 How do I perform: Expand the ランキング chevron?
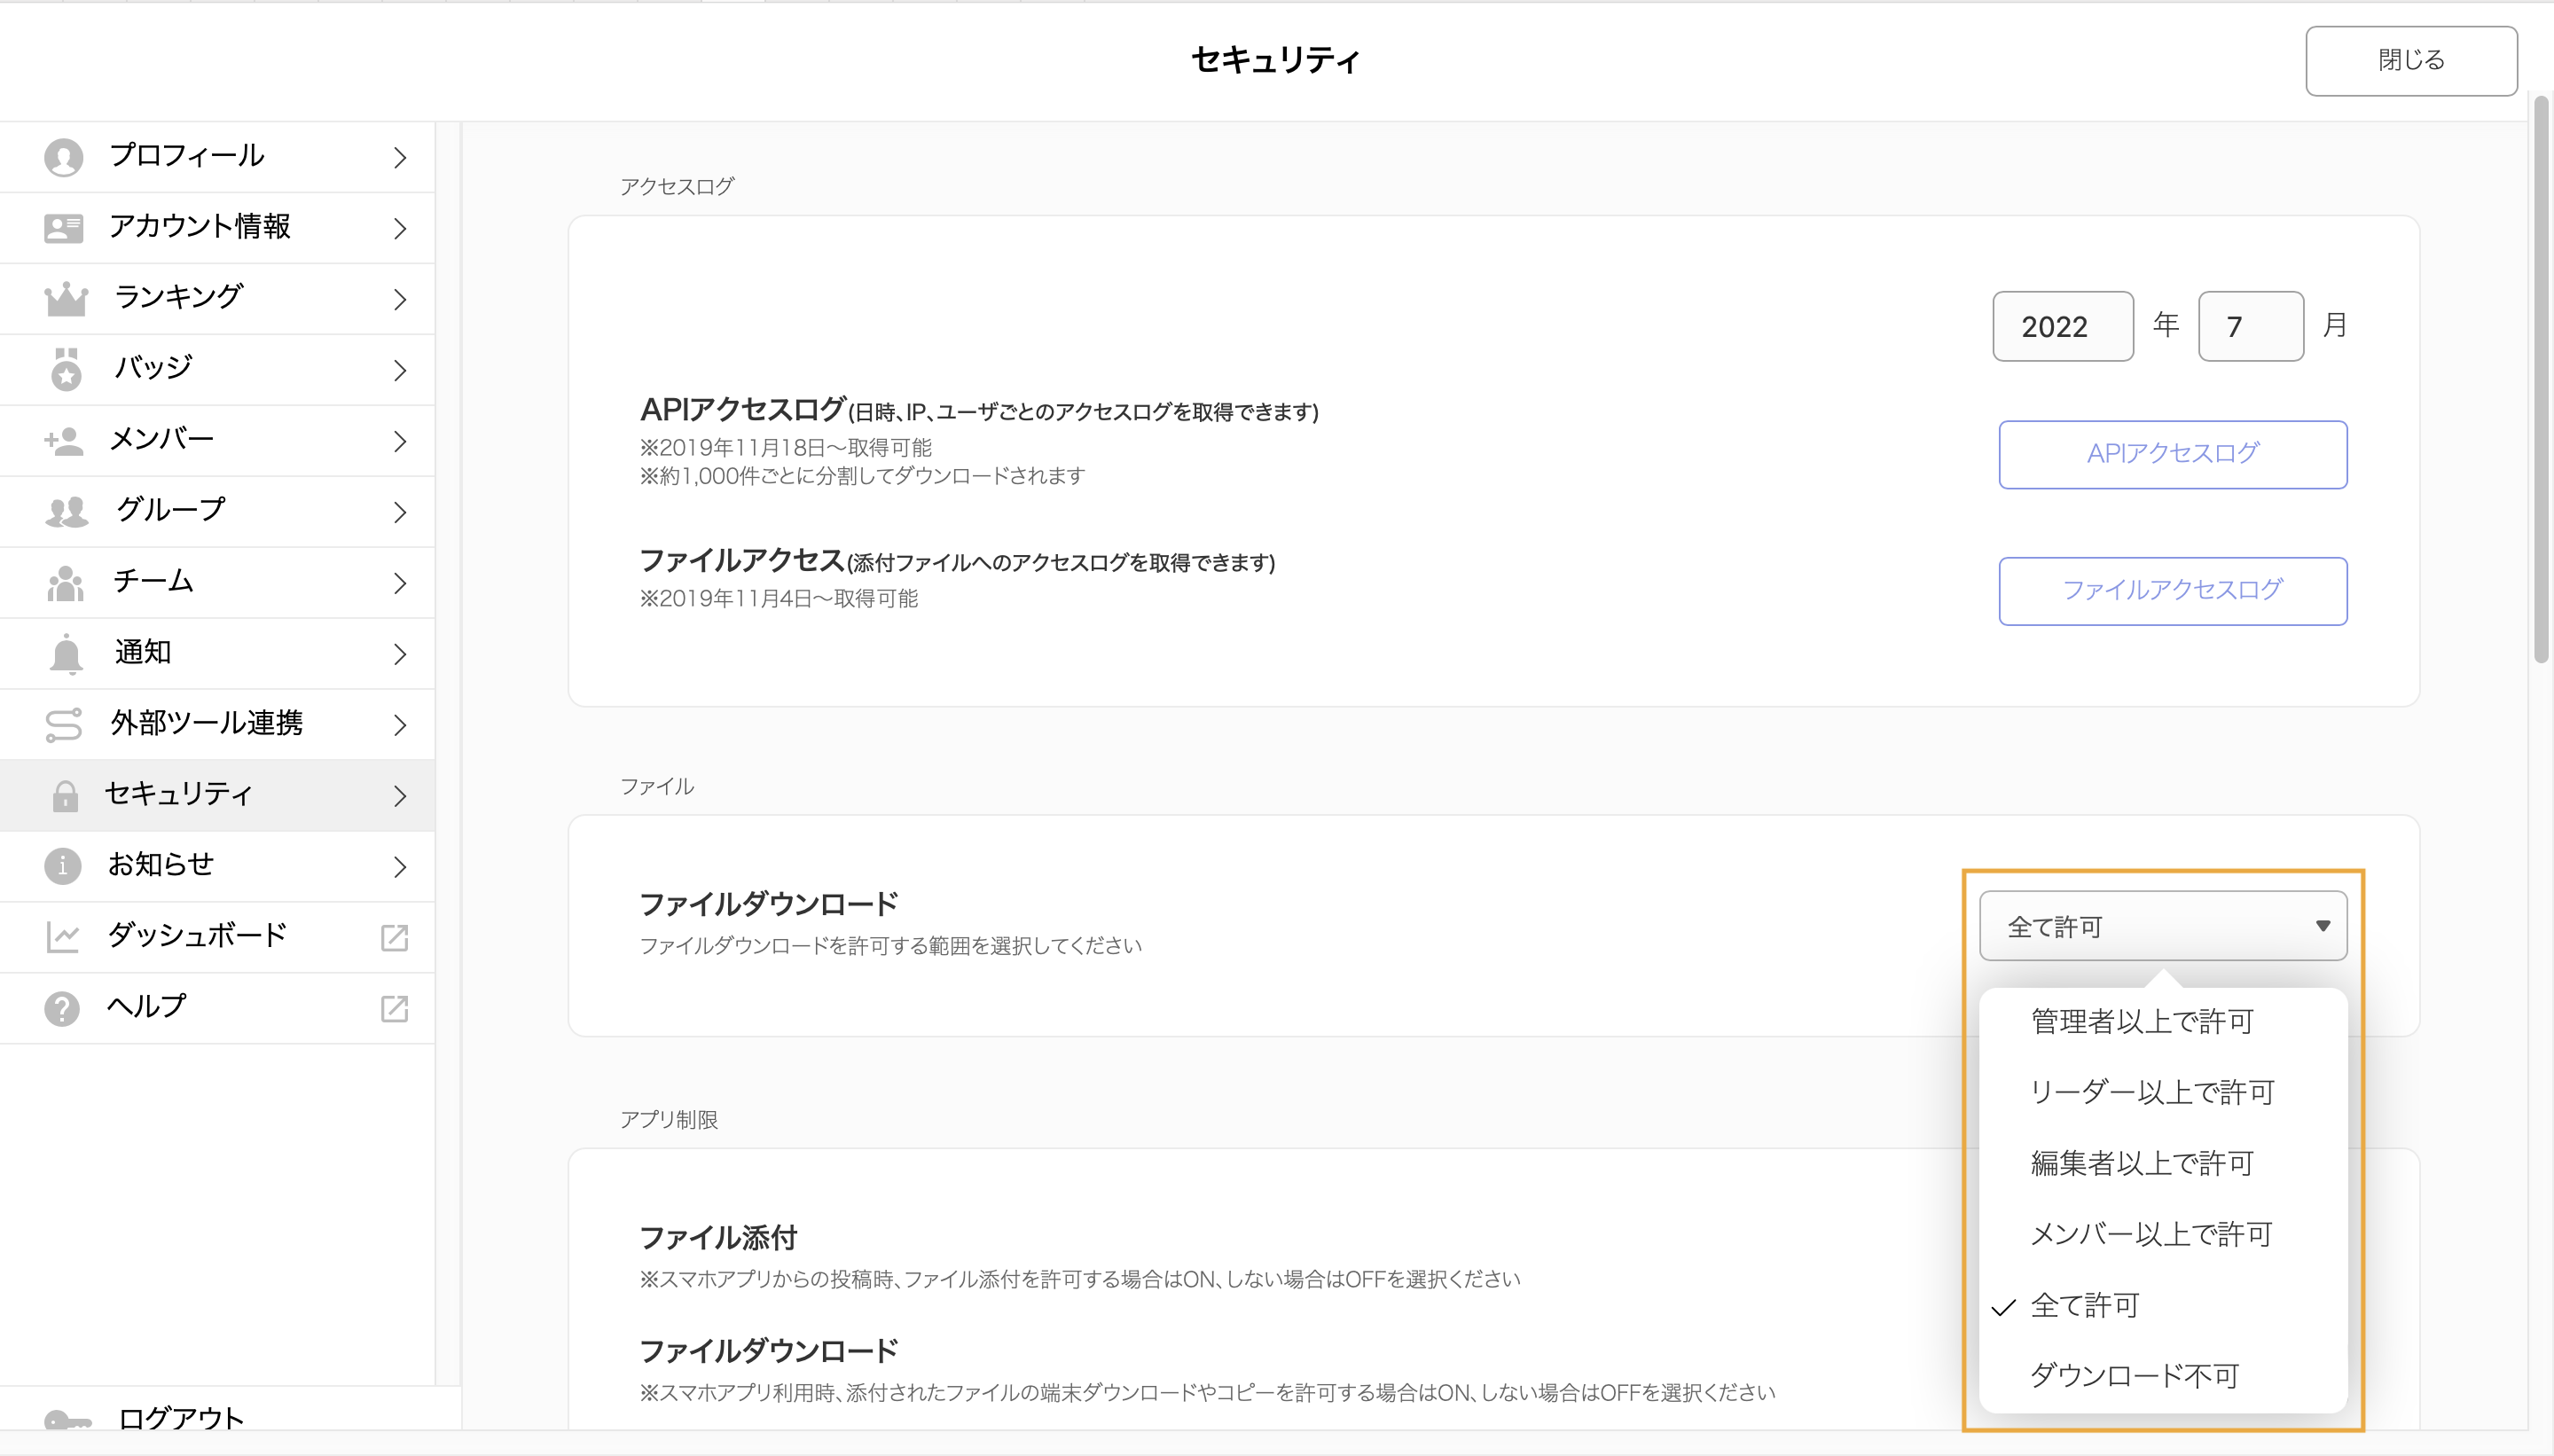pyautogui.click(x=400, y=299)
